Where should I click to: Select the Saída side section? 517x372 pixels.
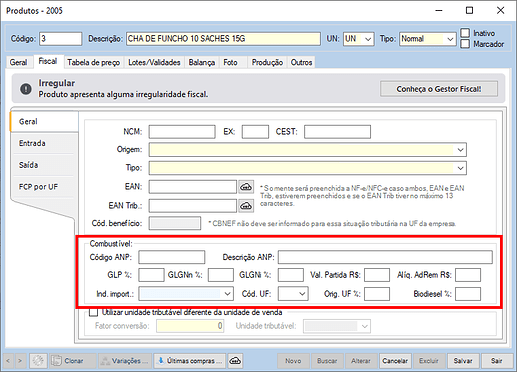pyautogui.click(x=43, y=165)
